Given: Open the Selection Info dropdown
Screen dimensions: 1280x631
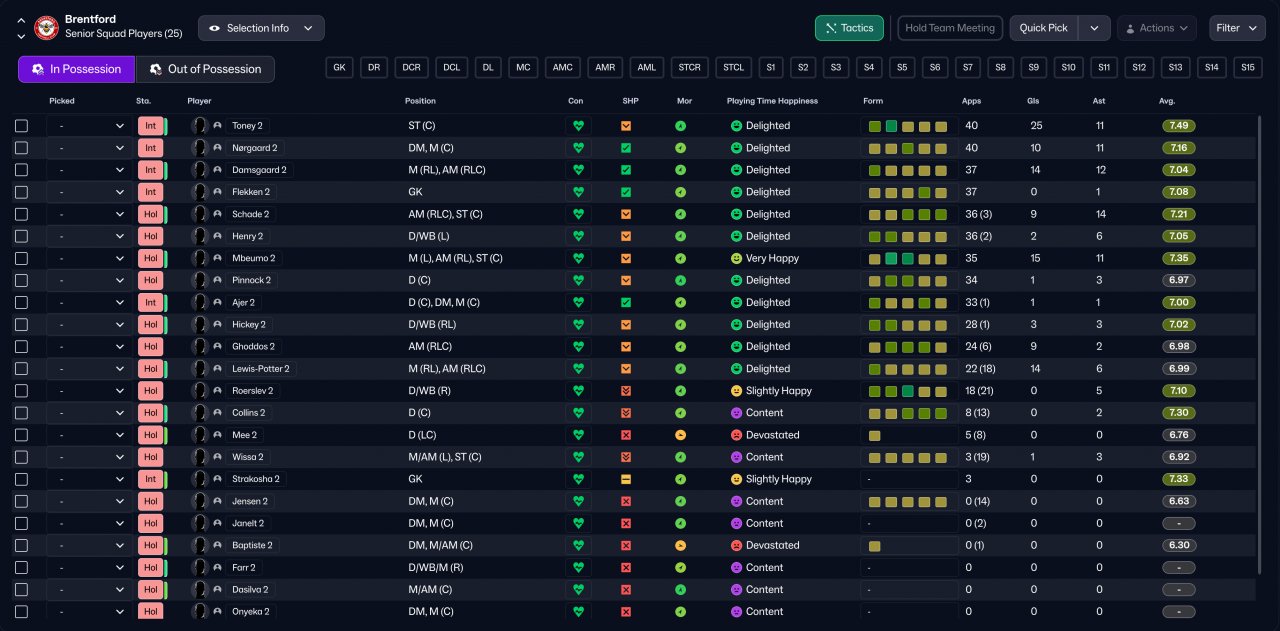Looking at the screenshot, I should pyautogui.click(x=261, y=28).
